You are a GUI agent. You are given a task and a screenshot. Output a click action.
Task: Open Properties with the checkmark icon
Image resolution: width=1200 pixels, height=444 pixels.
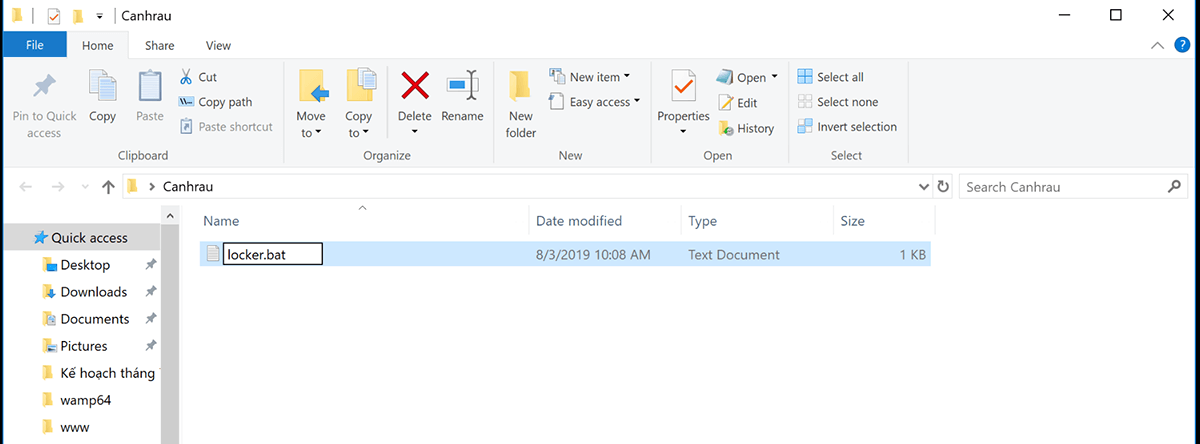pyautogui.click(x=683, y=88)
